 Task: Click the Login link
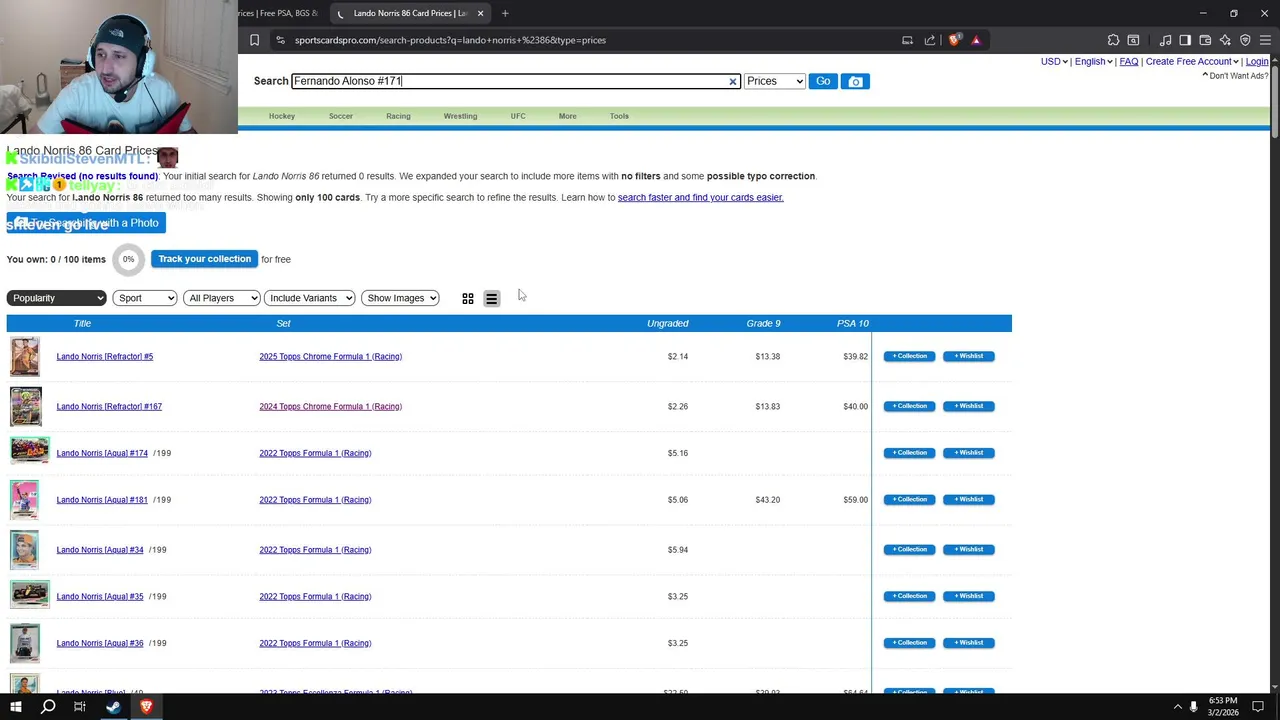point(1257,61)
